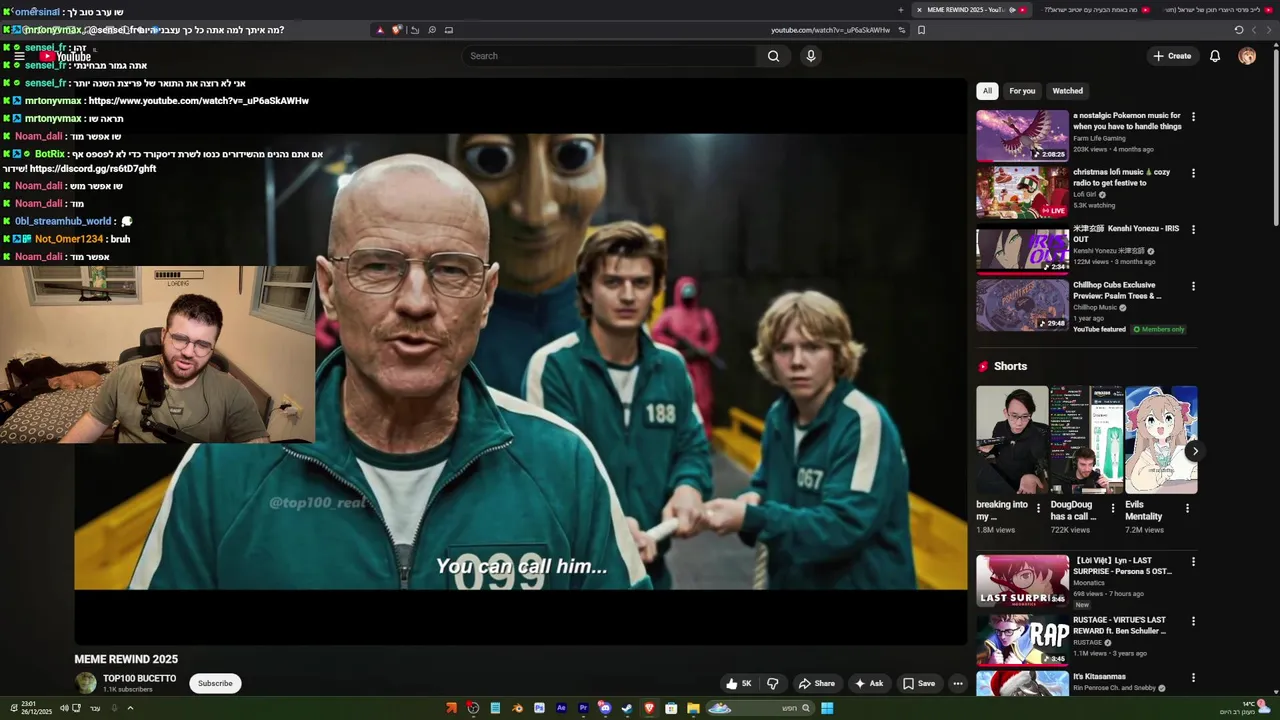Open christmas lofi music live thumbnail
Viewport: 1280px width, 720px height.
pyautogui.click(x=1022, y=192)
